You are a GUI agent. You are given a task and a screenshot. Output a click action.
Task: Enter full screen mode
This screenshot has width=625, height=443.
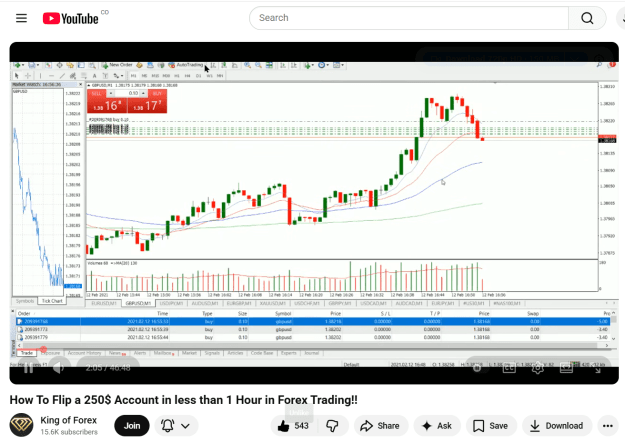597,368
